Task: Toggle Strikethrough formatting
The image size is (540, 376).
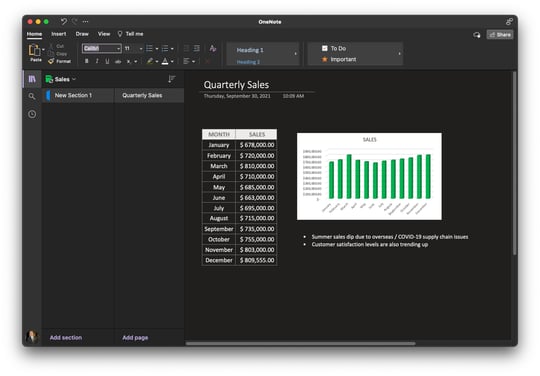Action: [x=118, y=61]
